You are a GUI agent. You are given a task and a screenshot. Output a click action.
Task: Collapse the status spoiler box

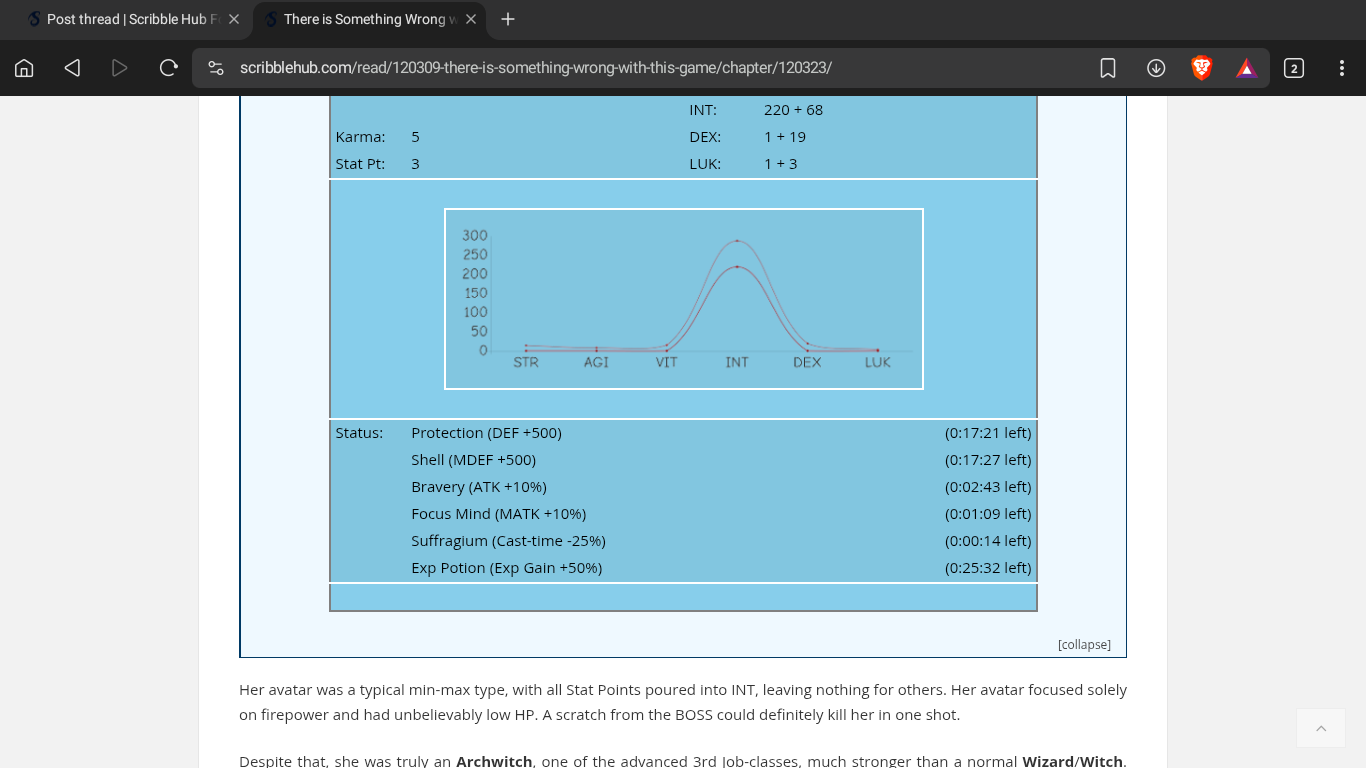point(1084,645)
